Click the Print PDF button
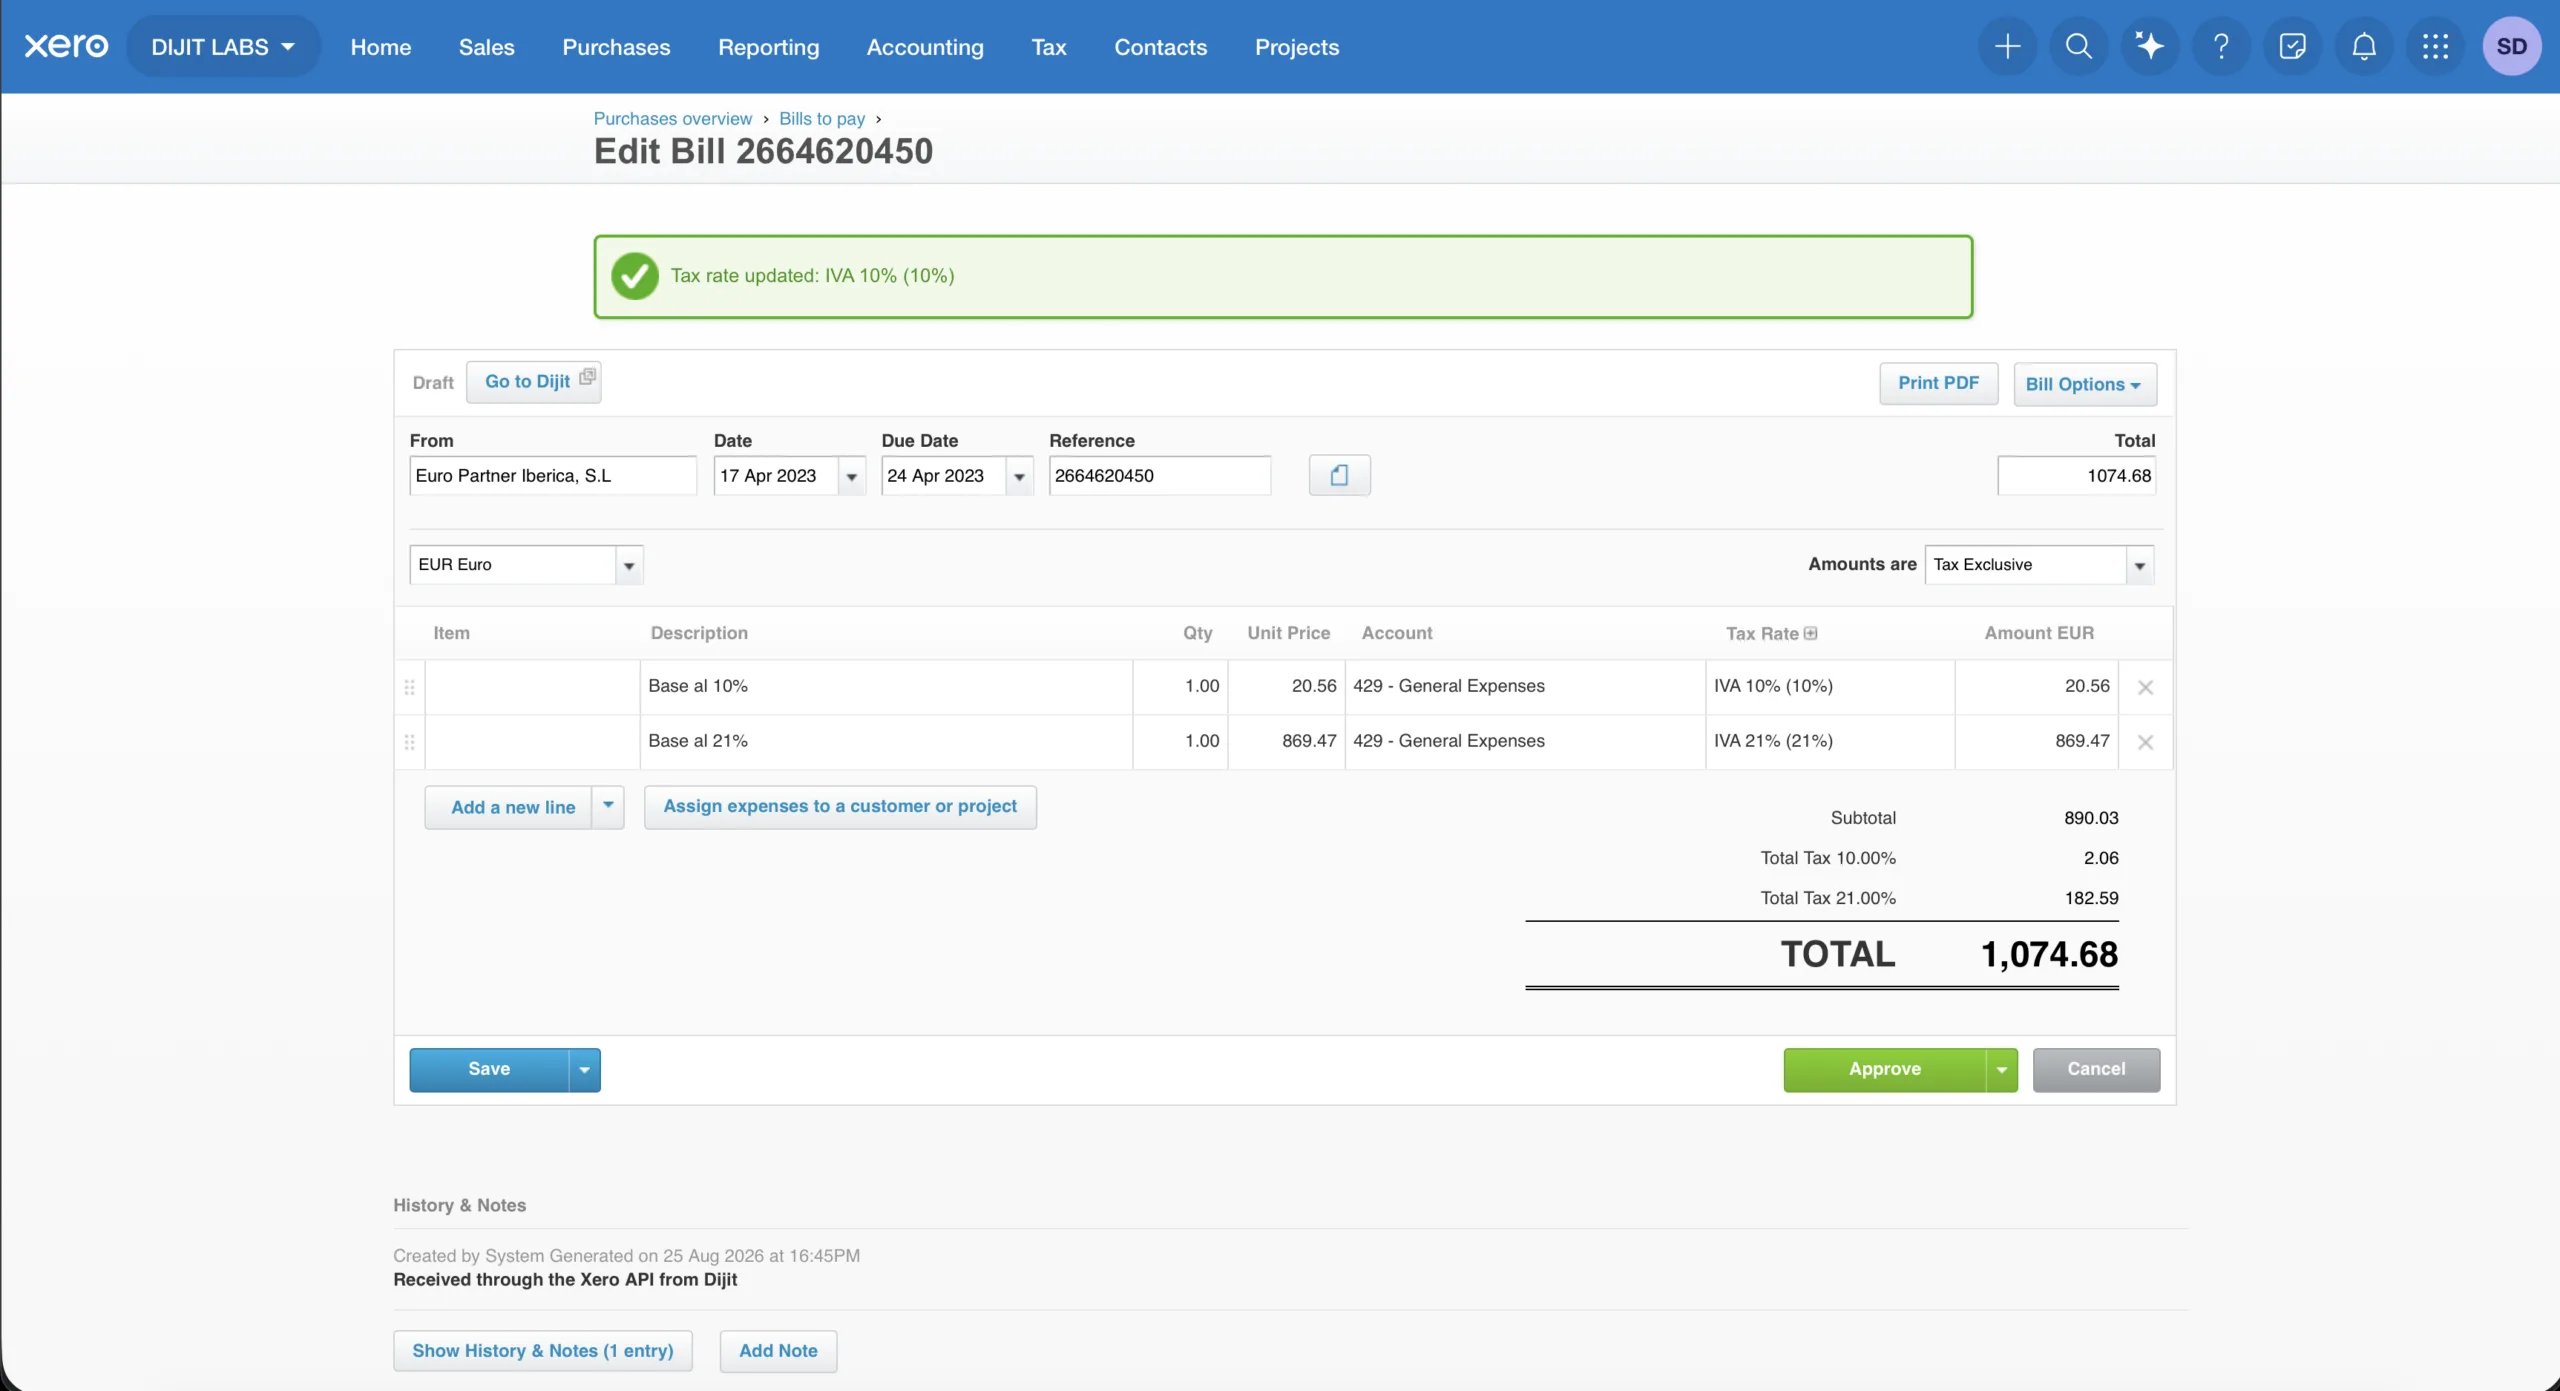This screenshot has width=2560, height=1391. tap(1938, 383)
